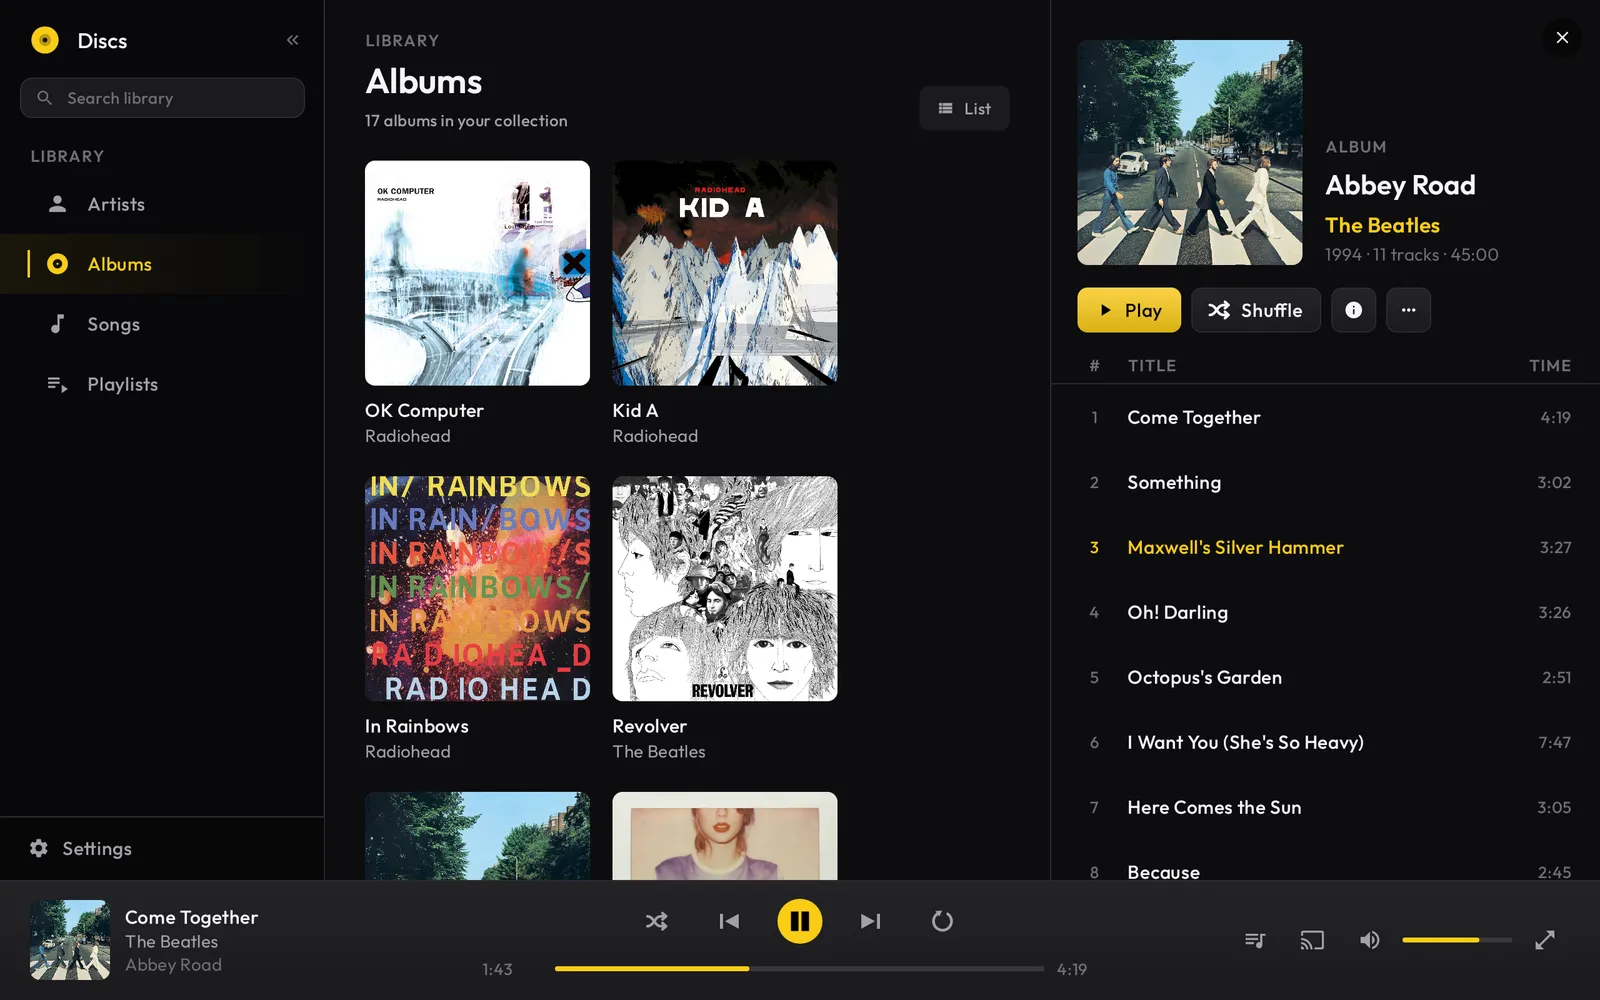Mute audio with the speaker icon
Viewport: 1600px width, 1000px height.
pos(1369,940)
